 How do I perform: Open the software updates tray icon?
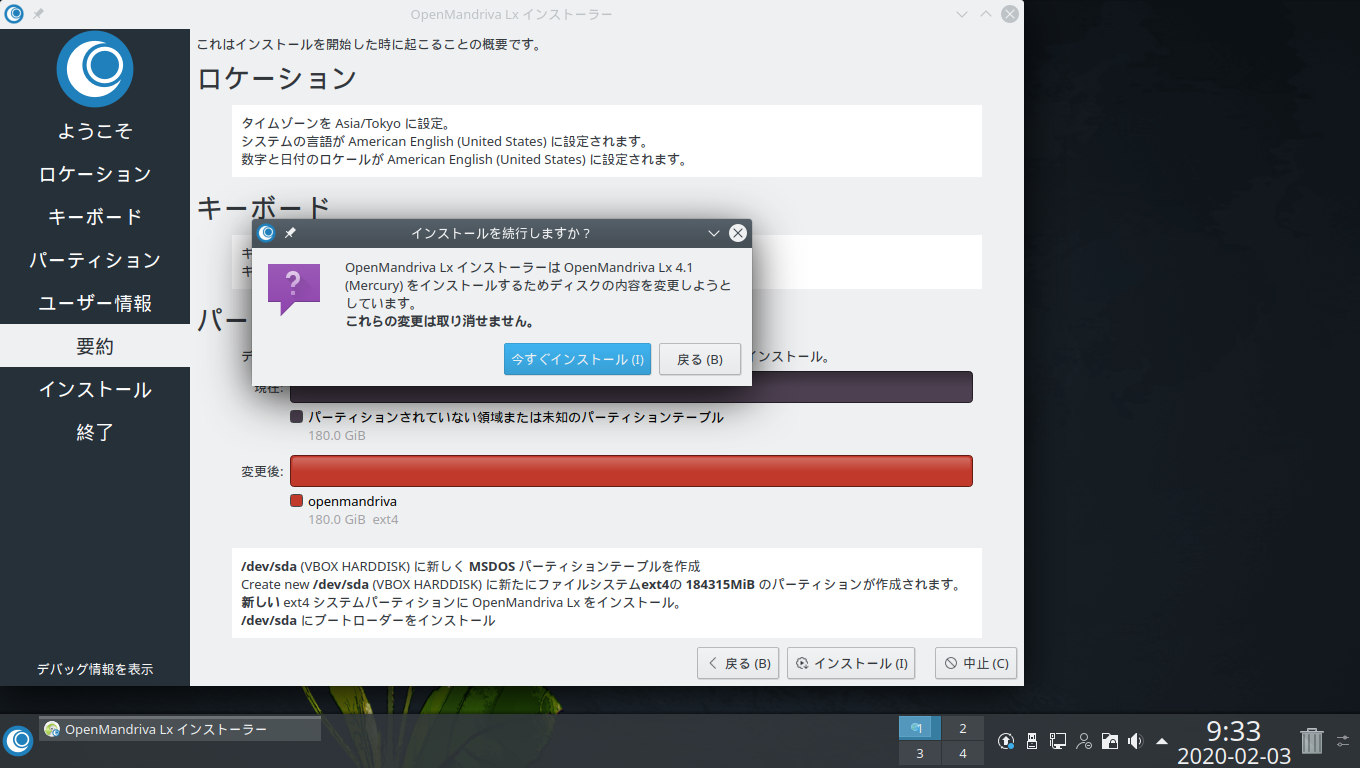tap(1007, 741)
